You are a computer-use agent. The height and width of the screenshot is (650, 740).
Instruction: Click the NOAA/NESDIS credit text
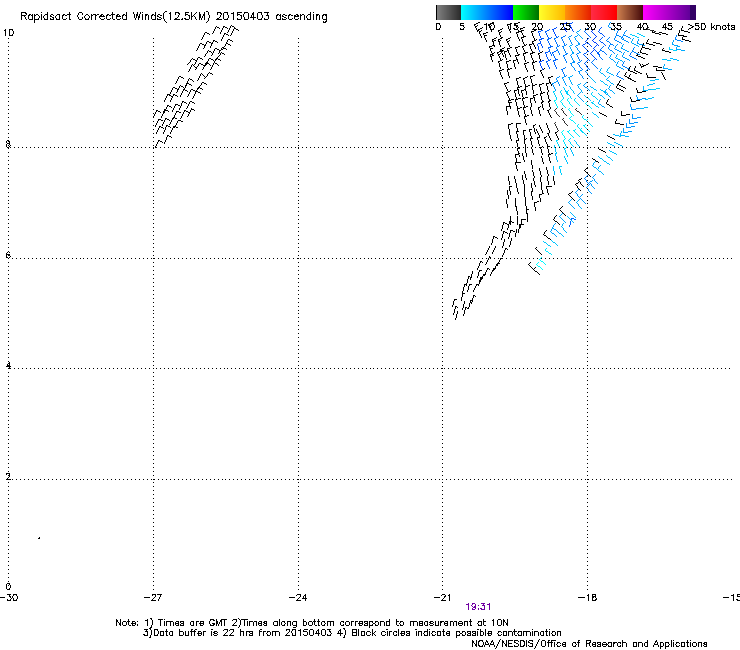tap(589, 644)
